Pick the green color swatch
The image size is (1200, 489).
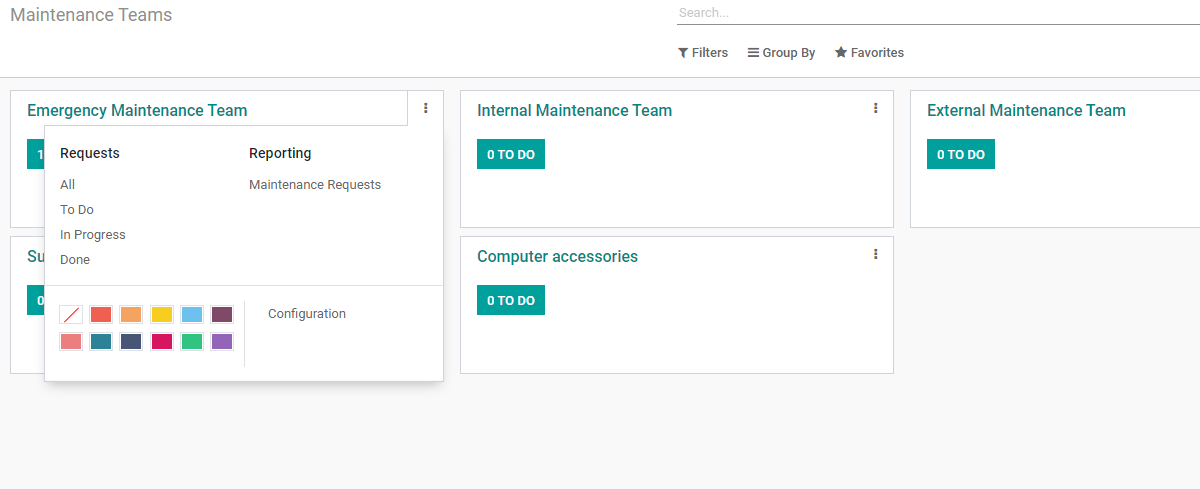[x=192, y=341]
